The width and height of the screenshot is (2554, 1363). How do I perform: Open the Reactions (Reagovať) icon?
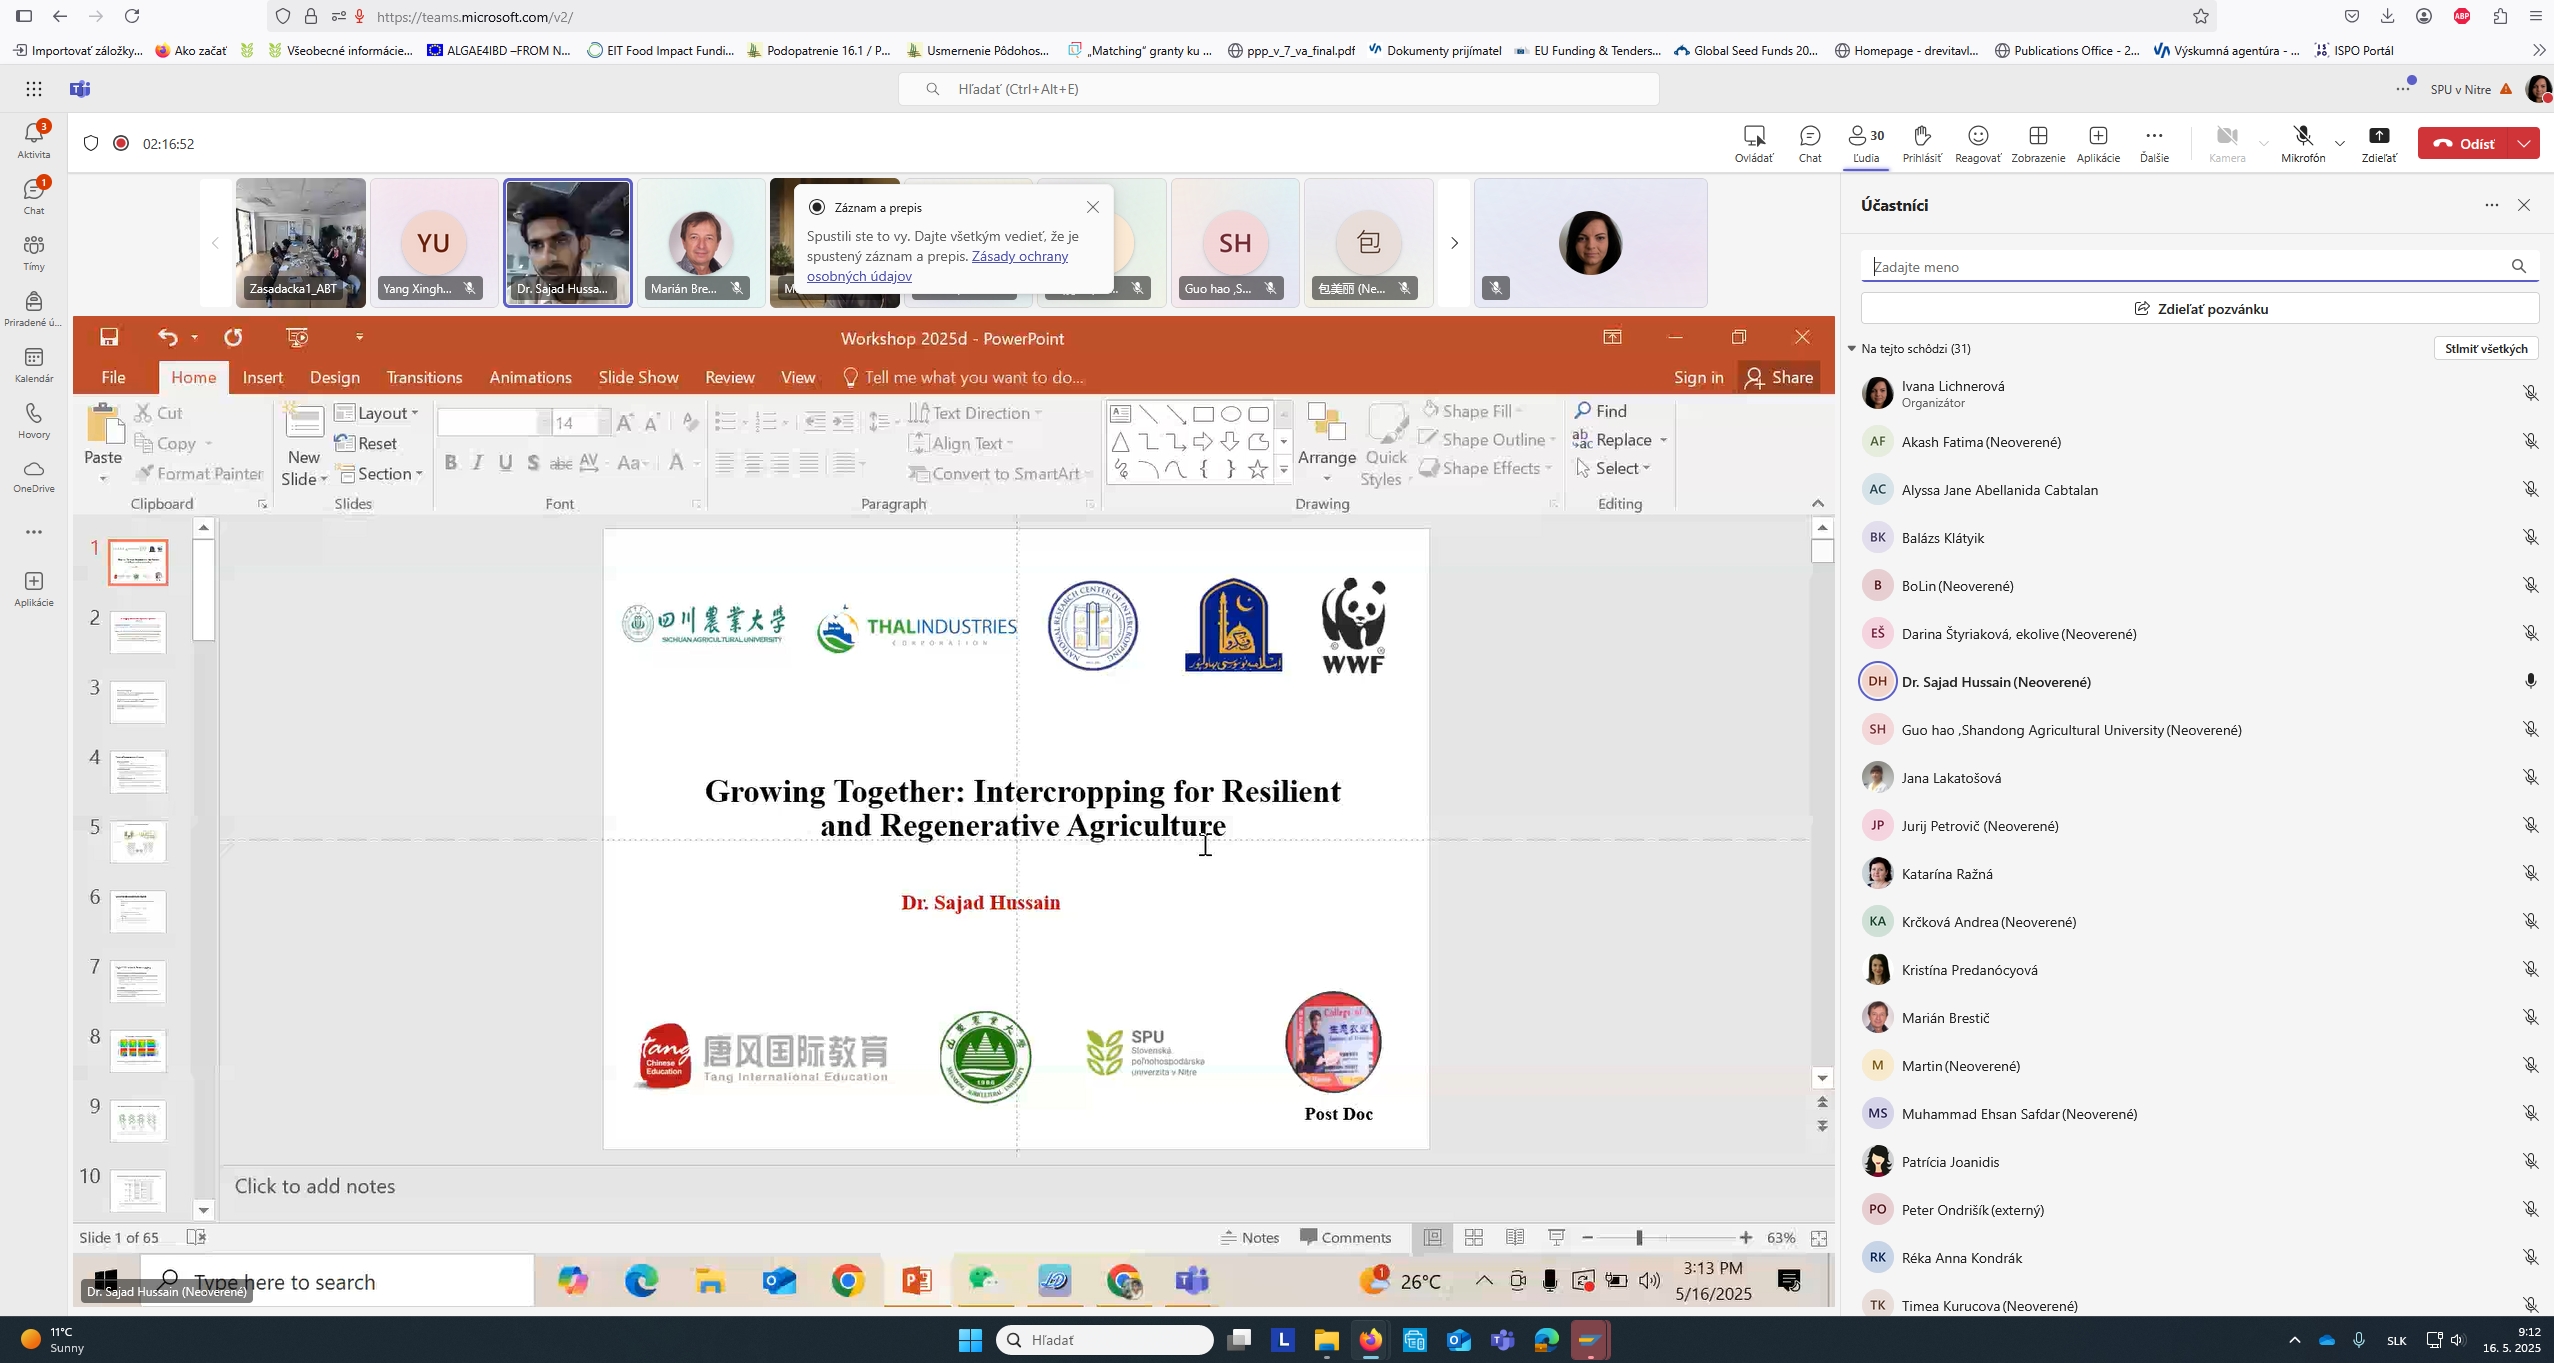click(1977, 143)
